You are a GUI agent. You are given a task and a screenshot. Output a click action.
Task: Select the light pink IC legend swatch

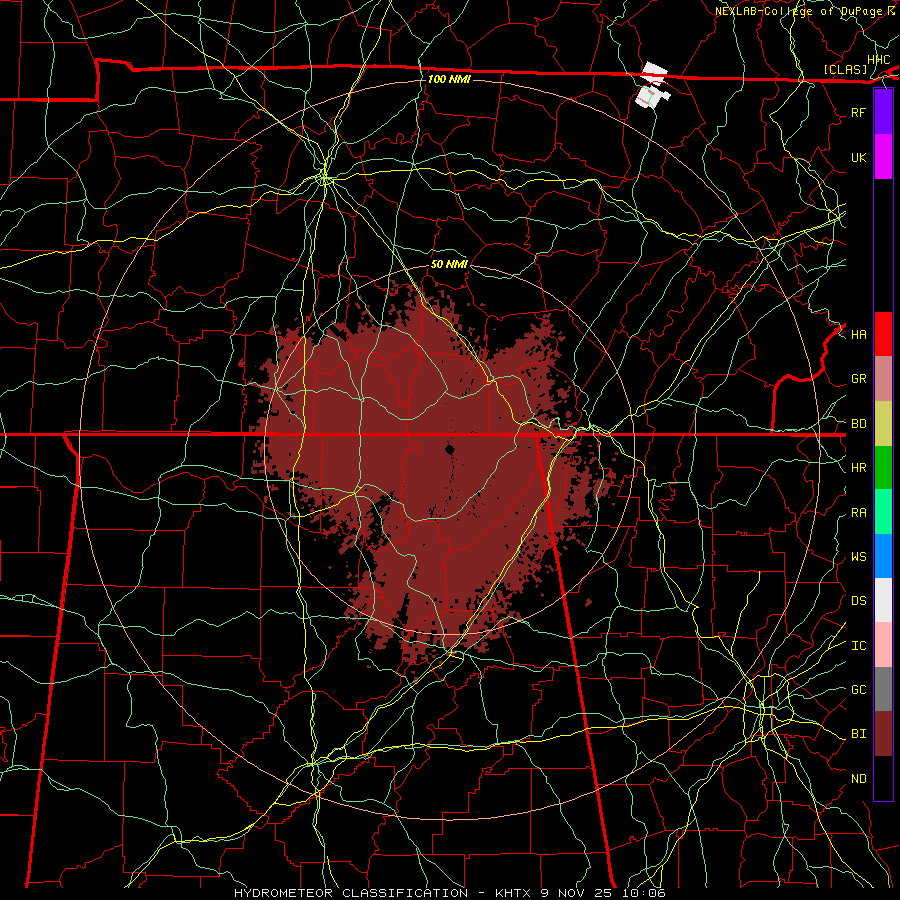tap(883, 645)
